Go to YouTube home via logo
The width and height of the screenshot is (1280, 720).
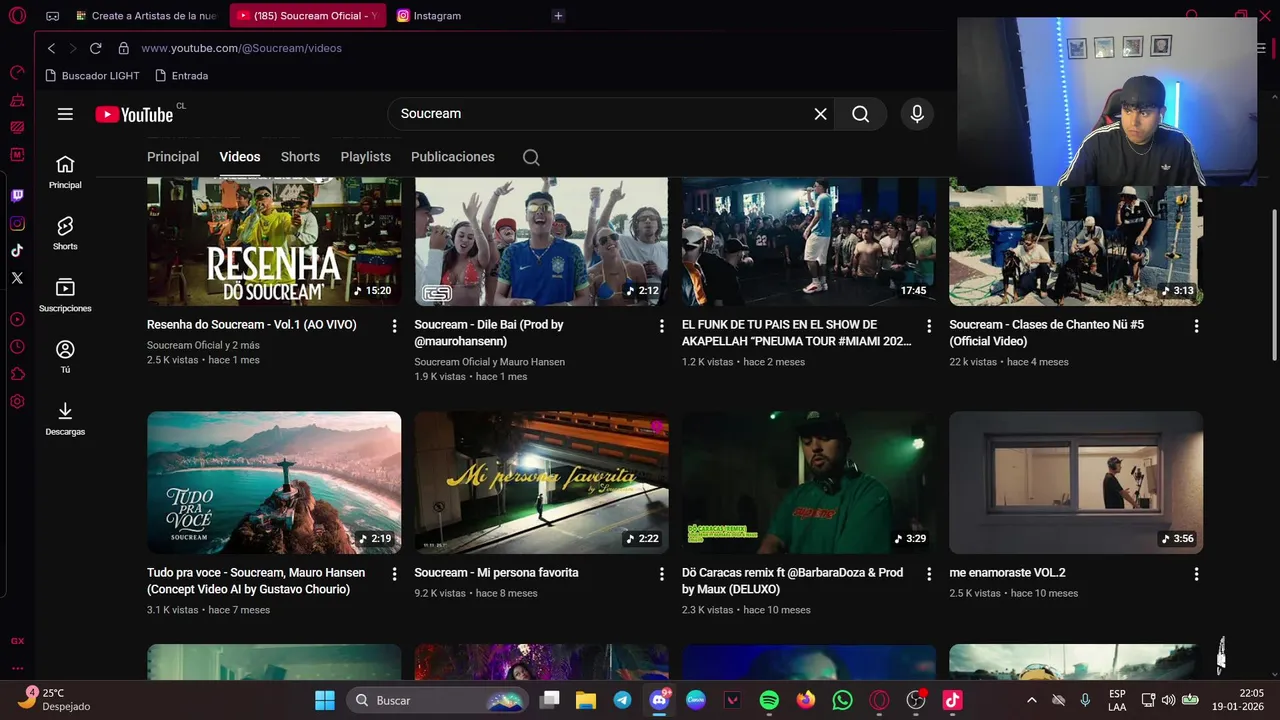tap(135, 114)
